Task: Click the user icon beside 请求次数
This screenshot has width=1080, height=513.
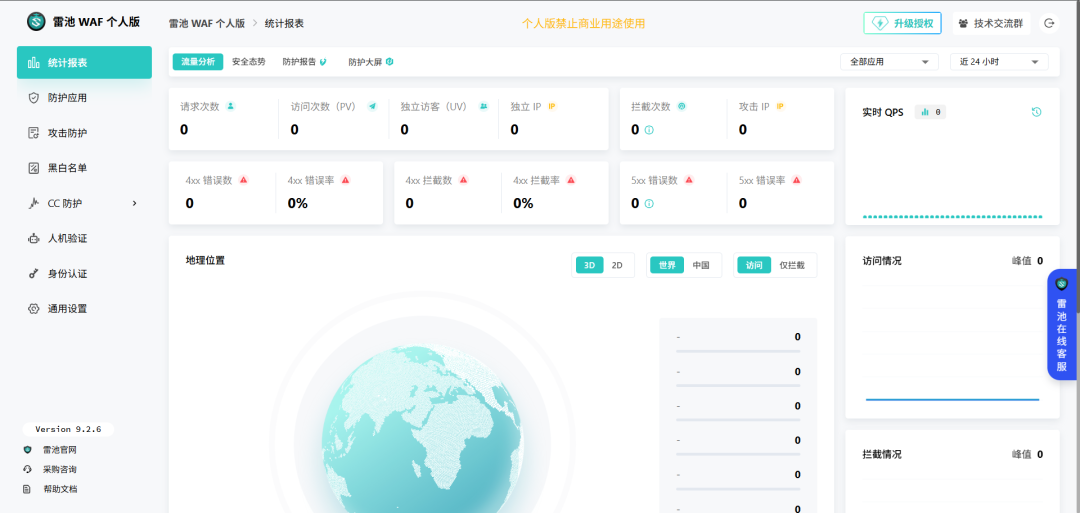Action: [x=231, y=106]
